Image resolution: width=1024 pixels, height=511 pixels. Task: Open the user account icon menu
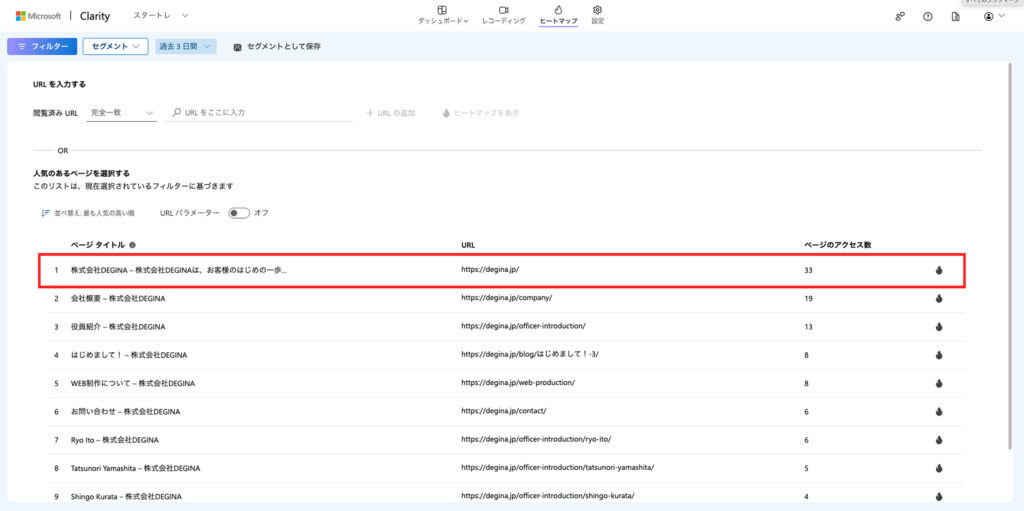[993, 16]
